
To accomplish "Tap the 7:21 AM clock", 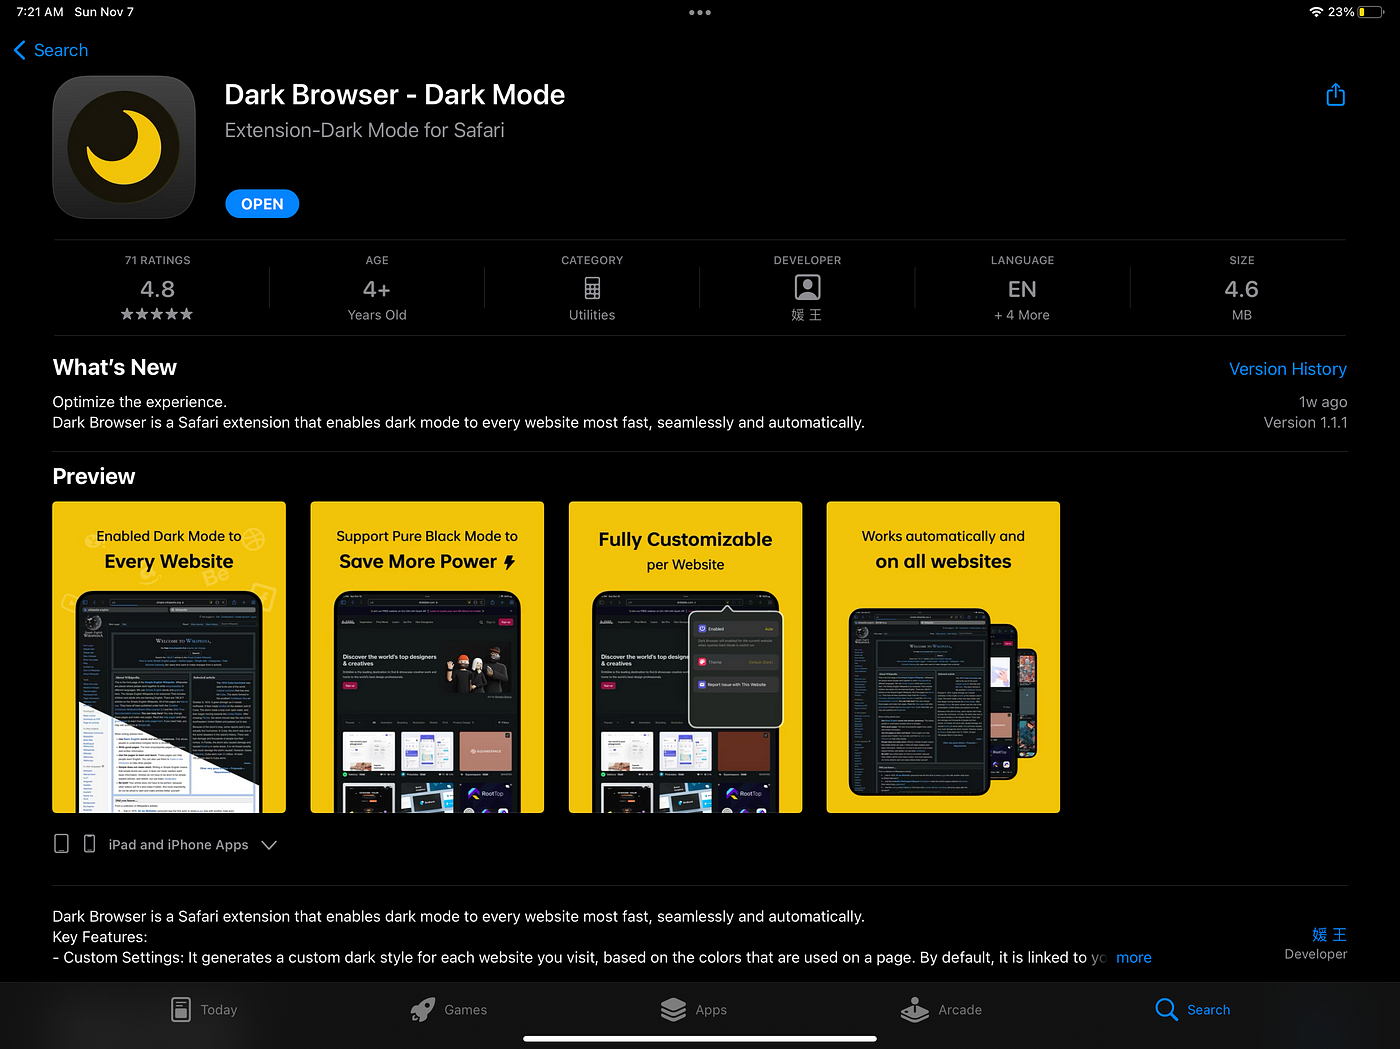I will 40,12.
